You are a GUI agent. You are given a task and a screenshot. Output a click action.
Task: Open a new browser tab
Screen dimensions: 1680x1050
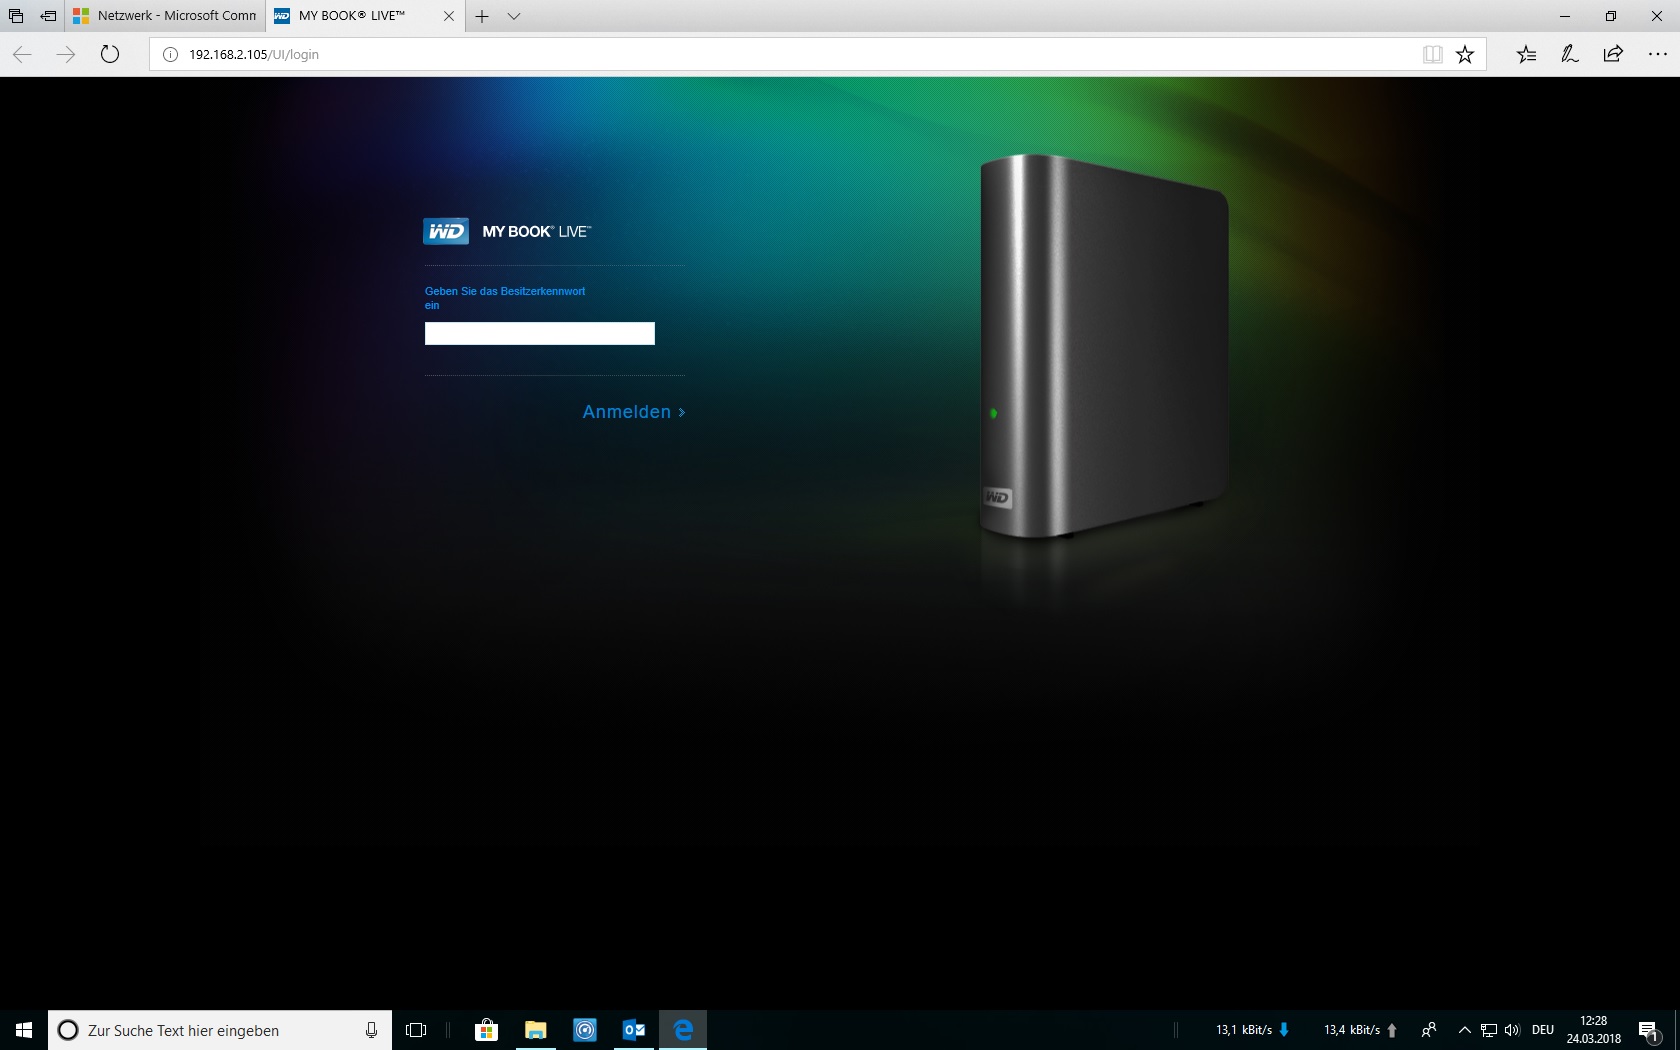482,16
